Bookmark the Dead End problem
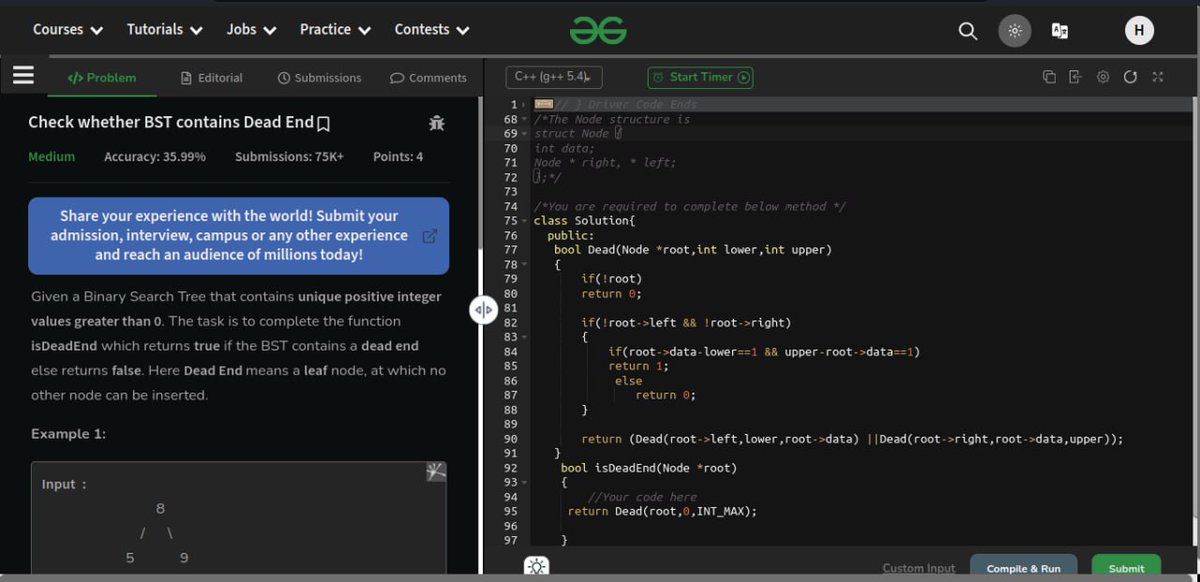This screenshot has width=1200, height=582. coord(324,121)
